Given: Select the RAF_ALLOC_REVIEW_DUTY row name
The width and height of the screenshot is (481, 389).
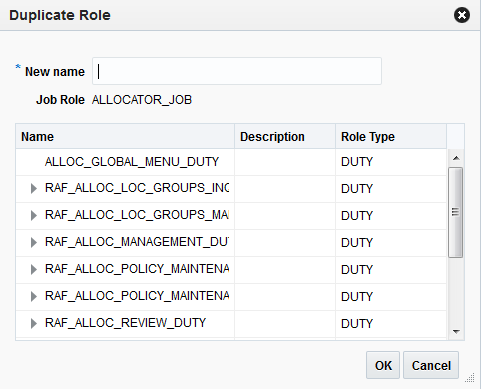Looking at the screenshot, I should [126, 323].
